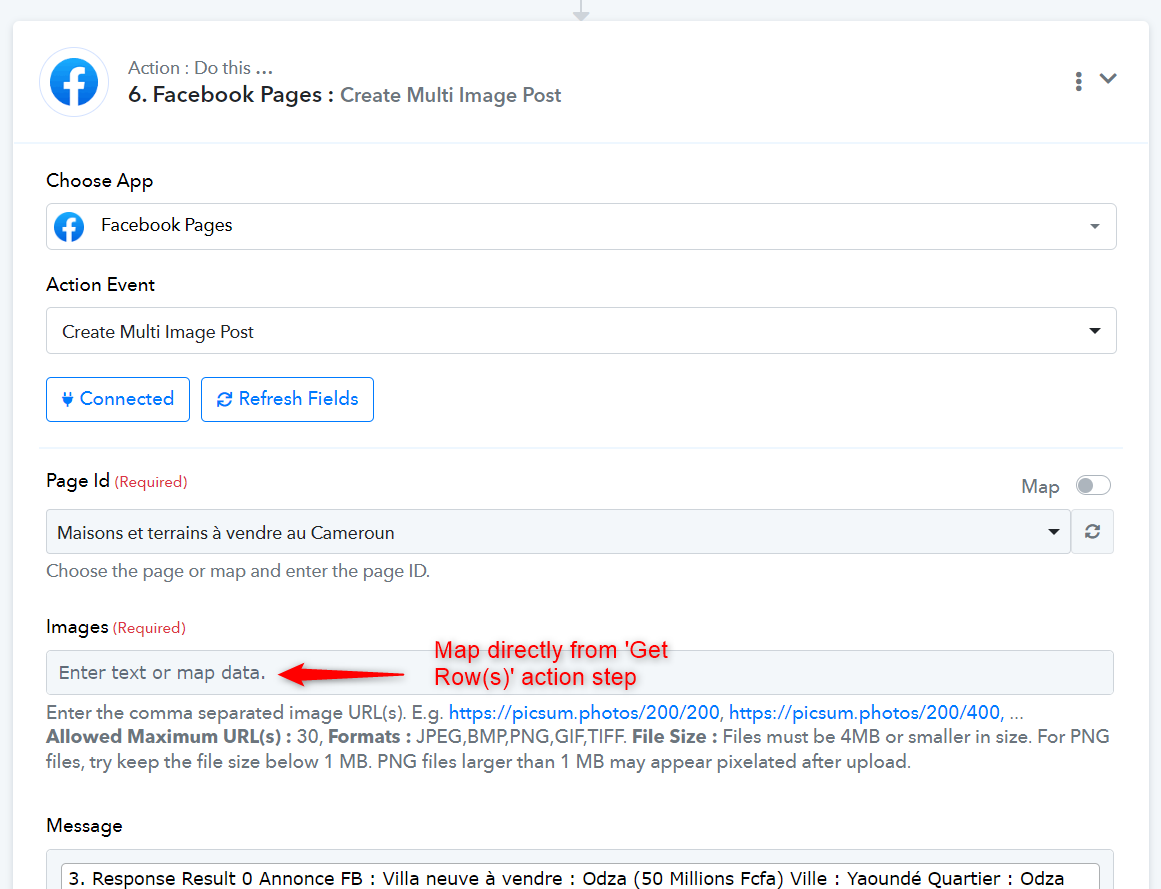Click into the Images input field
This screenshot has height=889, width=1161.
(x=580, y=673)
